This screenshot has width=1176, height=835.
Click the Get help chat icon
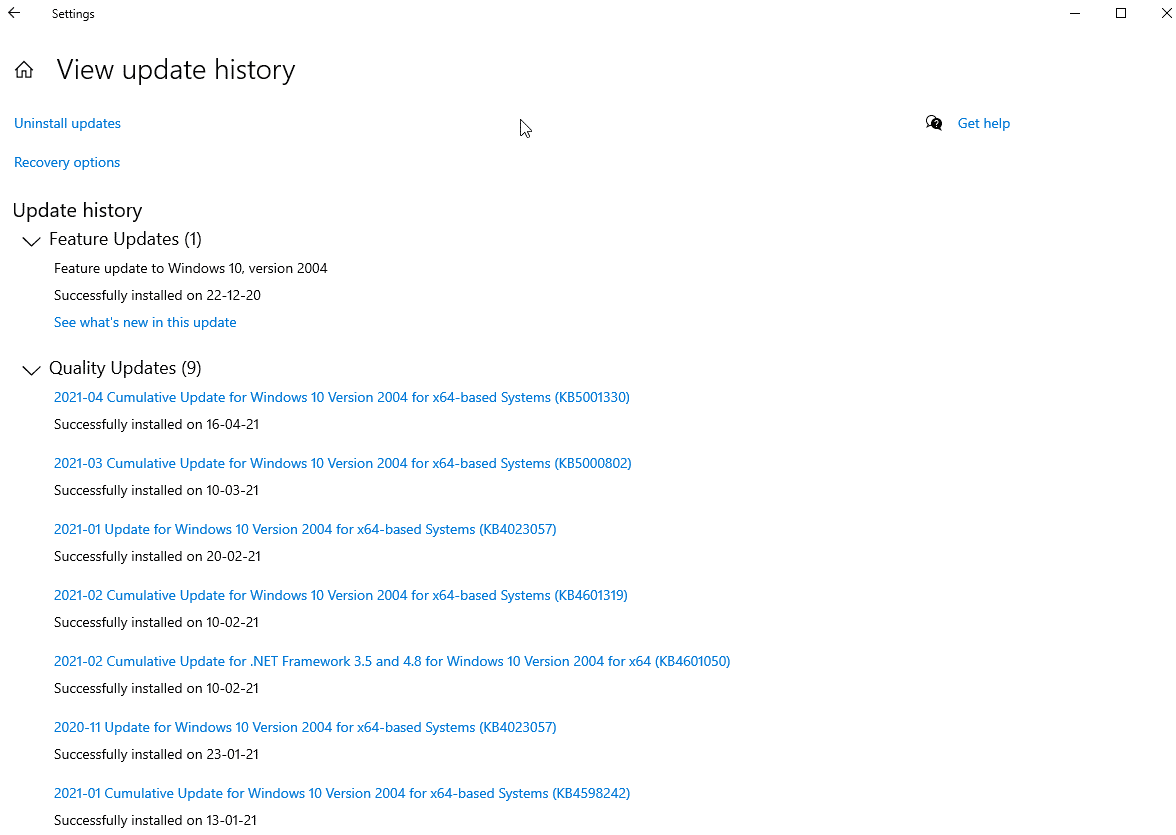pos(934,123)
